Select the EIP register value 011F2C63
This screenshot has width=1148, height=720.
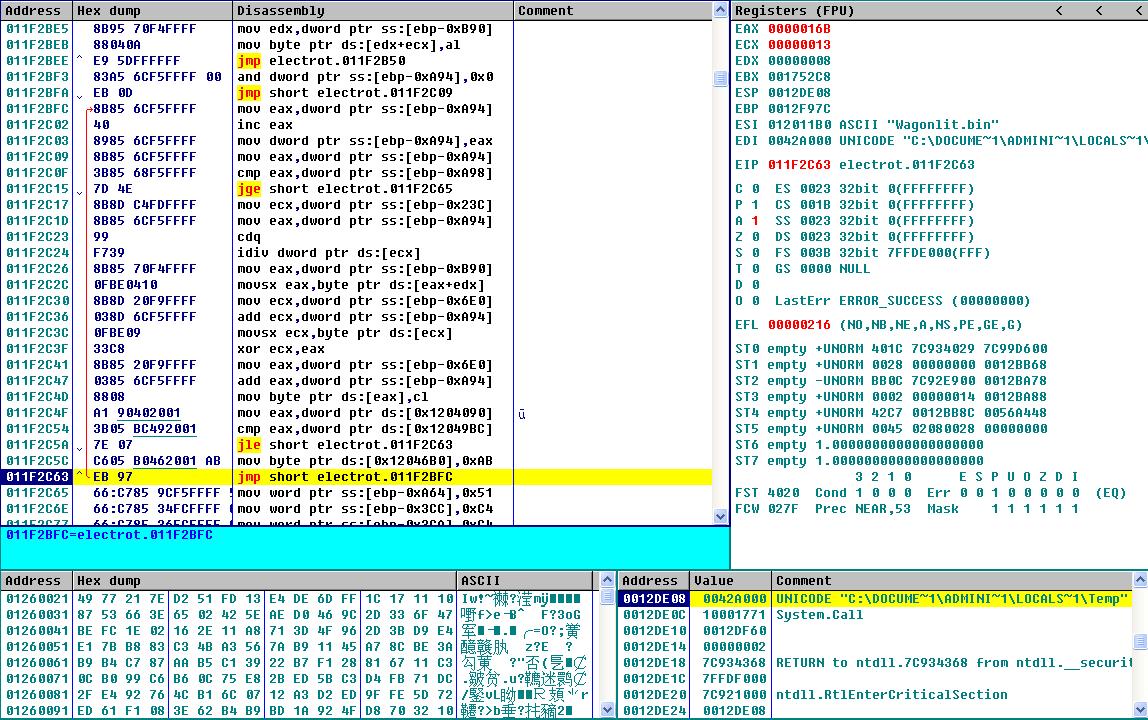tap(799, 165)
